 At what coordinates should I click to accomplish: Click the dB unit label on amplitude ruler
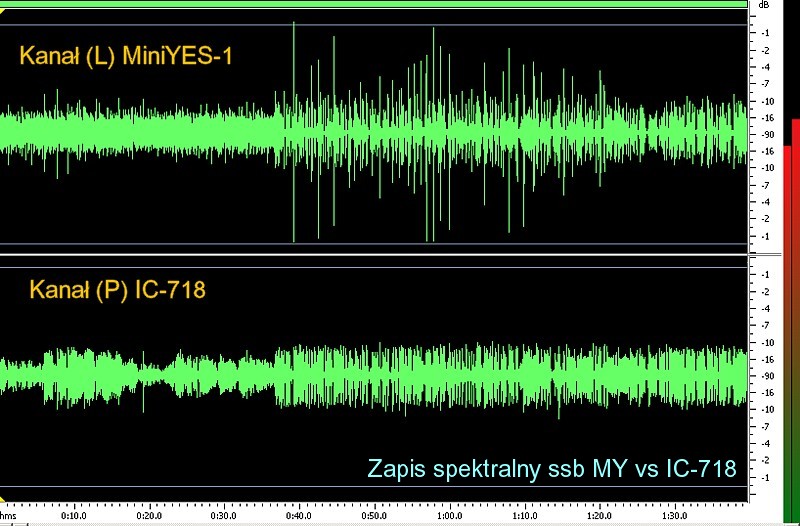764,5
